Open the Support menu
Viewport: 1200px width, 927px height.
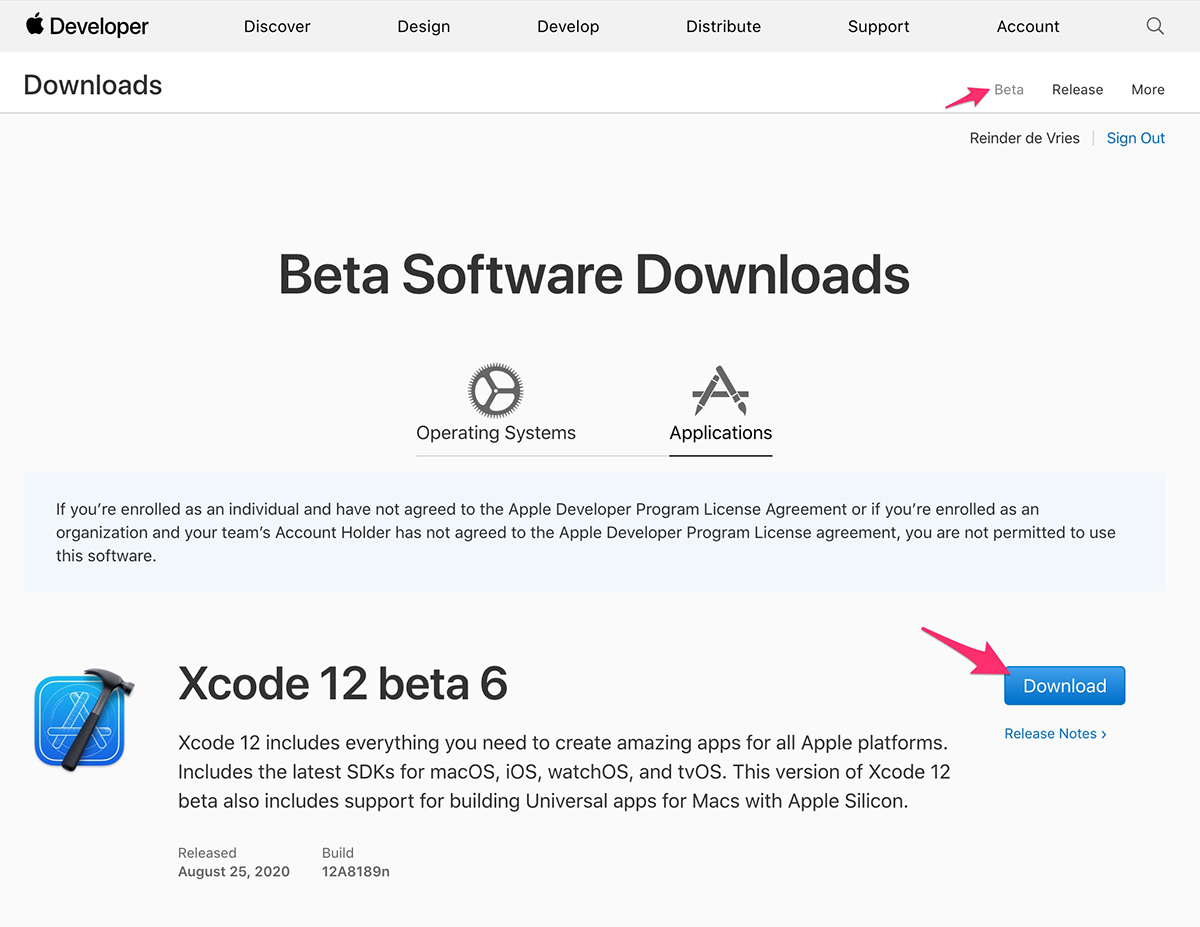click(x=879, y=27)
